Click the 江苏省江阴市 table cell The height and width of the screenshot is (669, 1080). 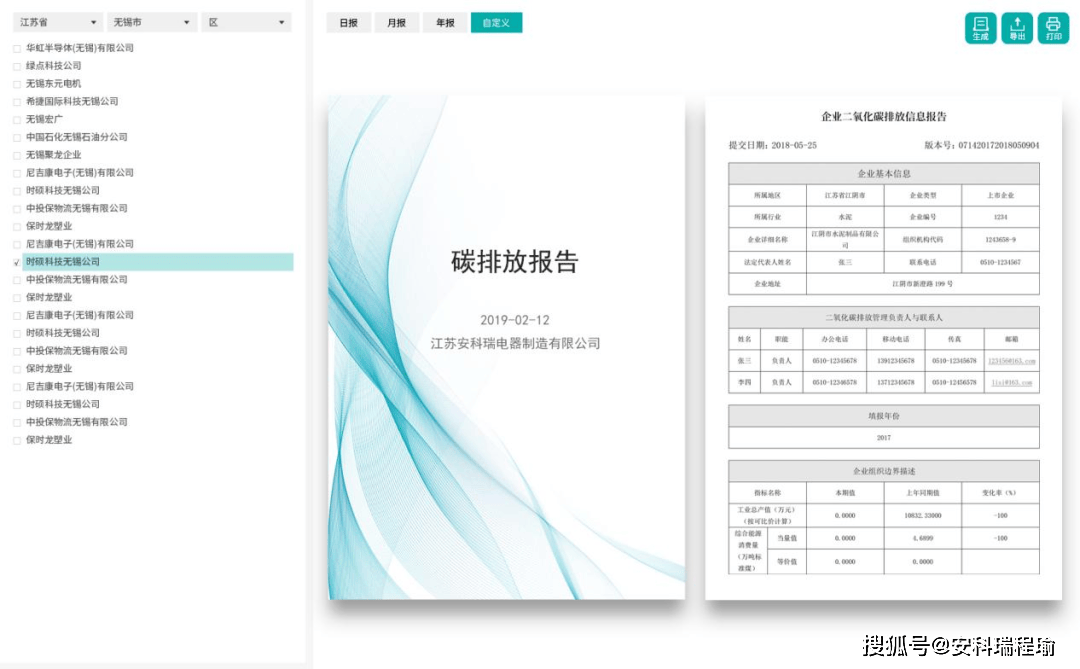point(845,196)
